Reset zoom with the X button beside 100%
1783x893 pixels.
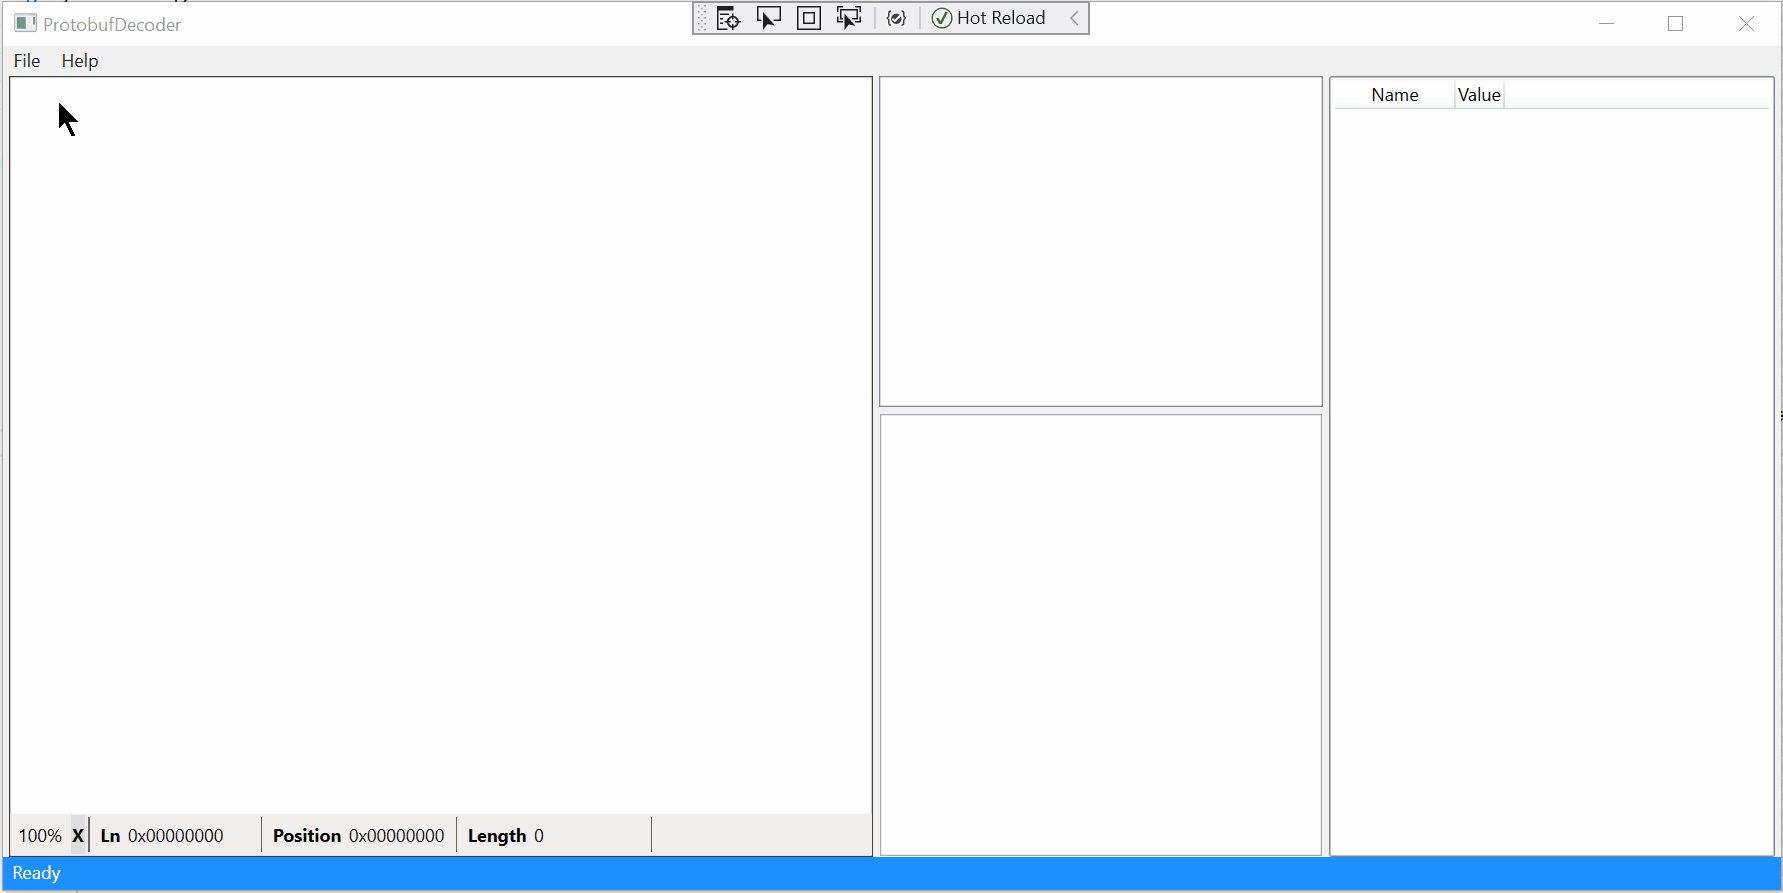[x=78, y=836]
